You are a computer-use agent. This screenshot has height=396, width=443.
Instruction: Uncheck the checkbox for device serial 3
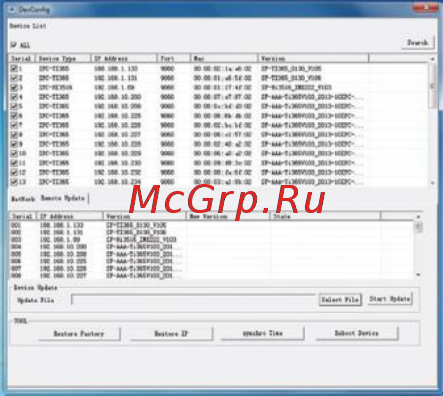click(14, 87)
